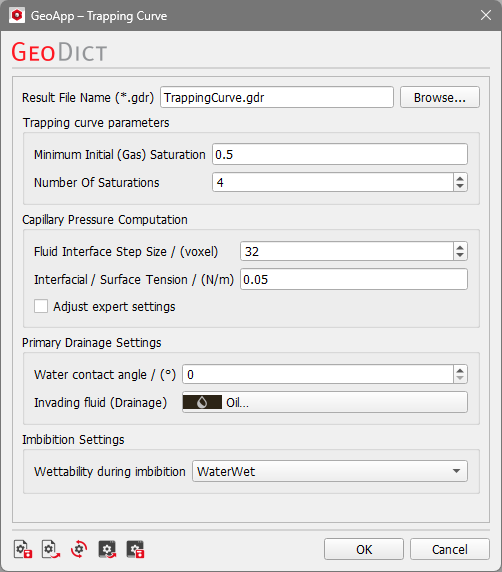
Task: Click Water contact angle value field
Action: click(x=318, y=374)
